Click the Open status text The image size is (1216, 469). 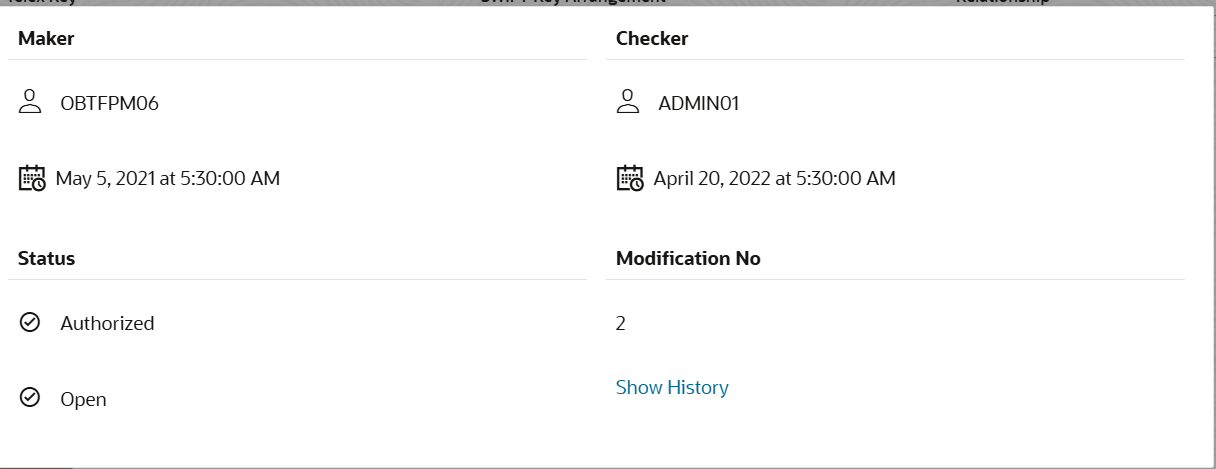tap(83, 399)
